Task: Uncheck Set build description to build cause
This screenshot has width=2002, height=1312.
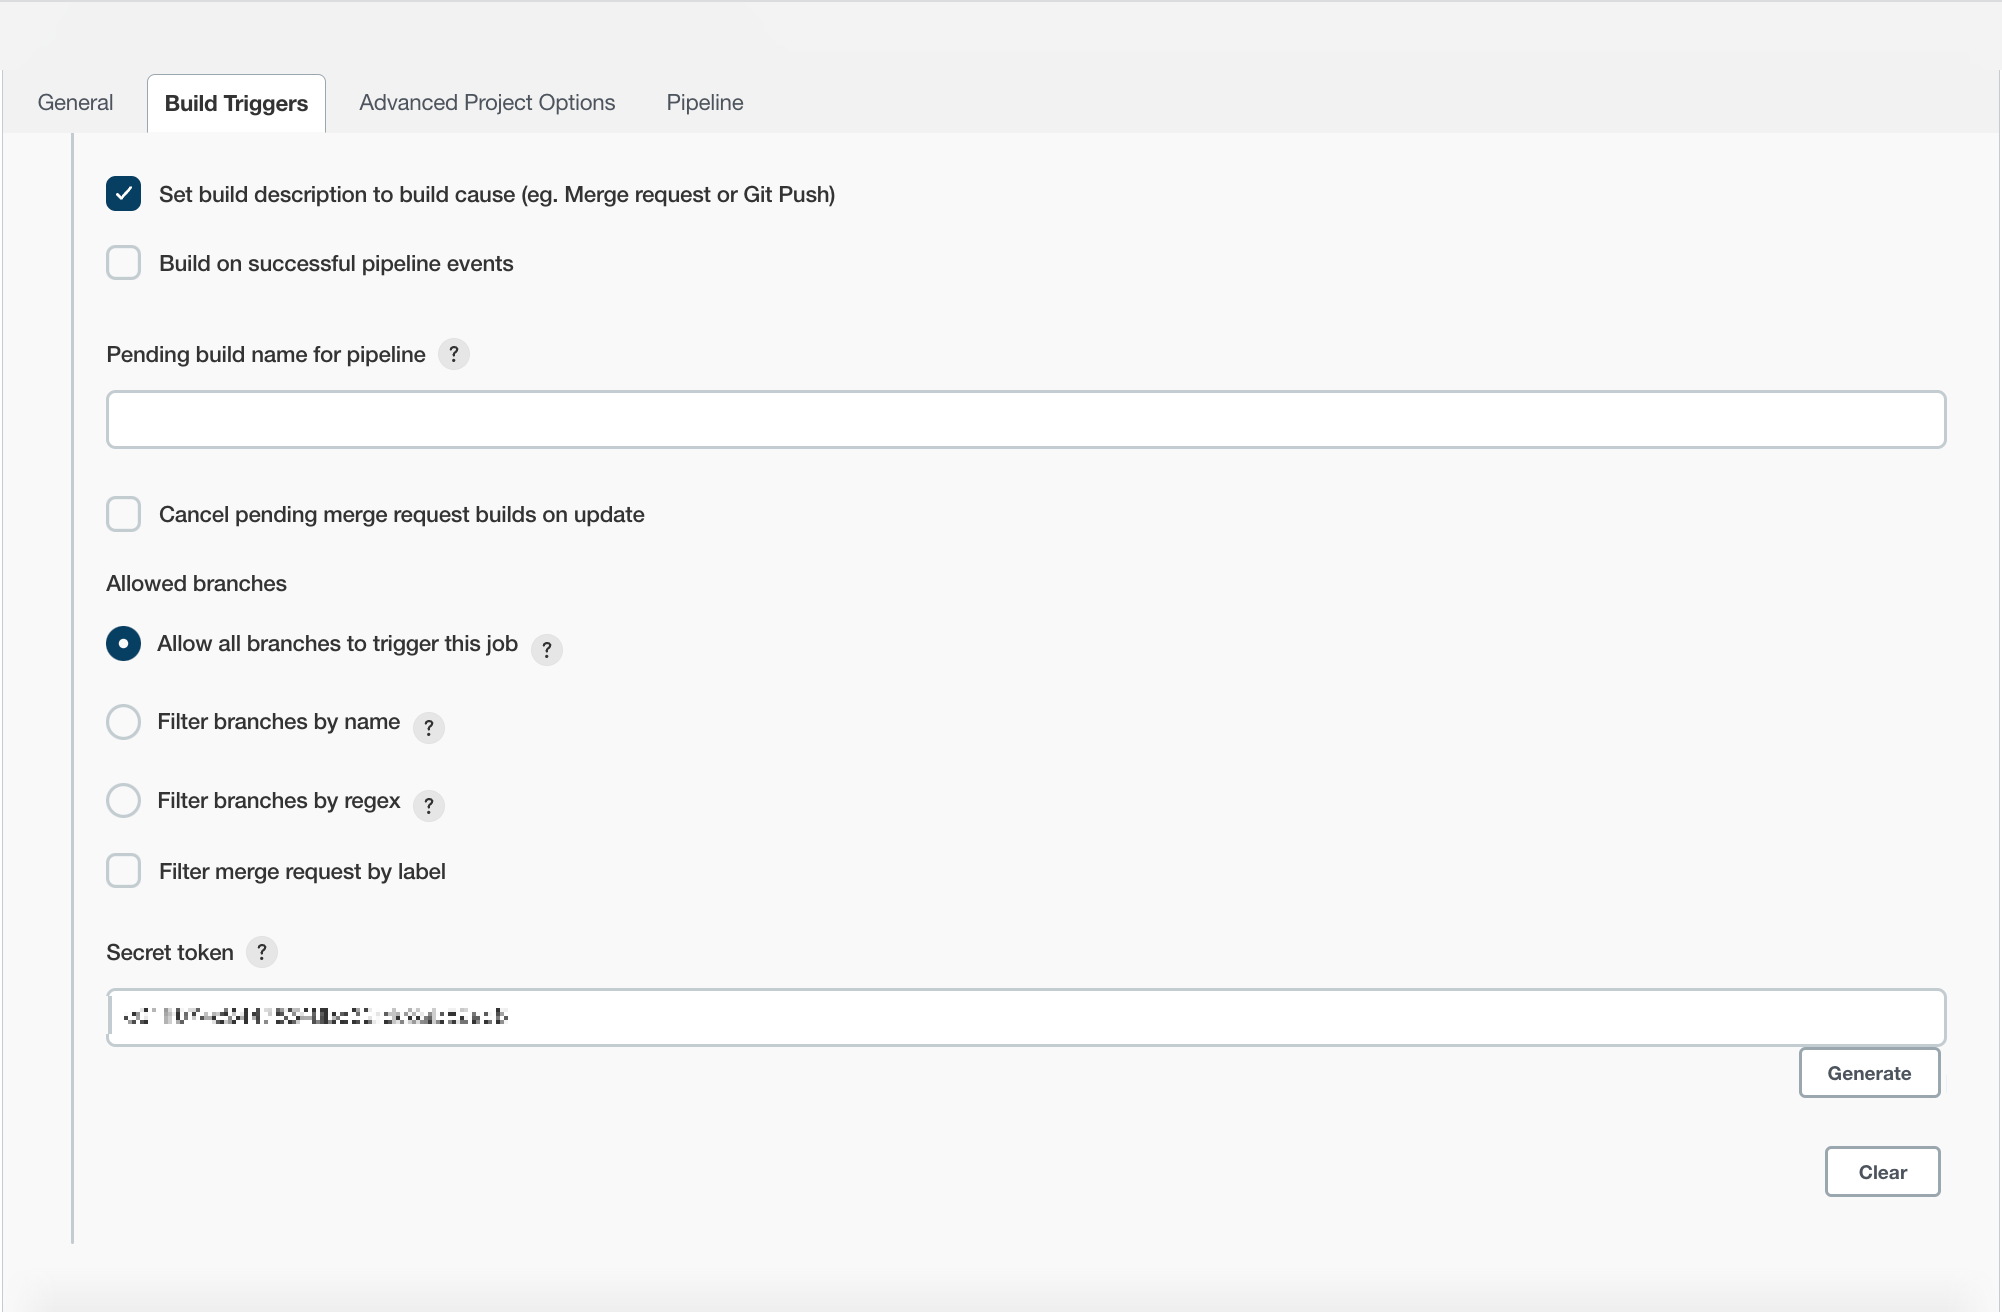Action: pyautogui.click(x=123, y=194)
